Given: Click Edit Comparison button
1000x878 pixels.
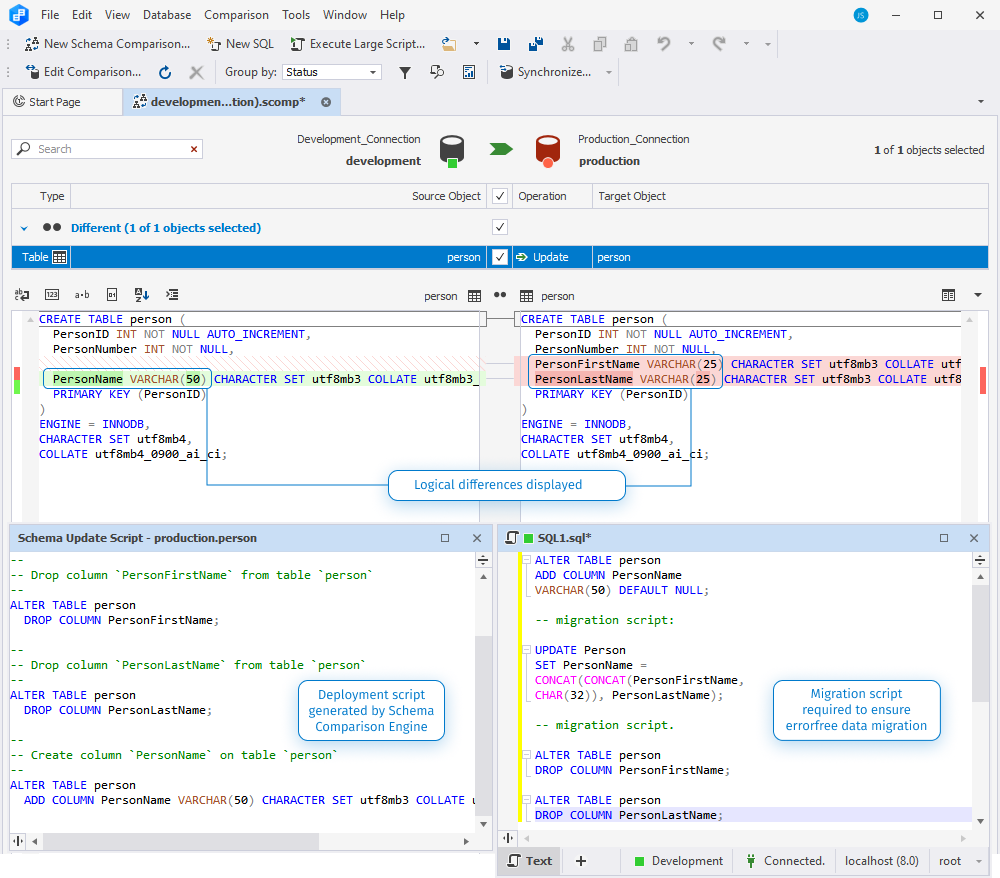Looking at the screenshot, I should coord(83,72).
